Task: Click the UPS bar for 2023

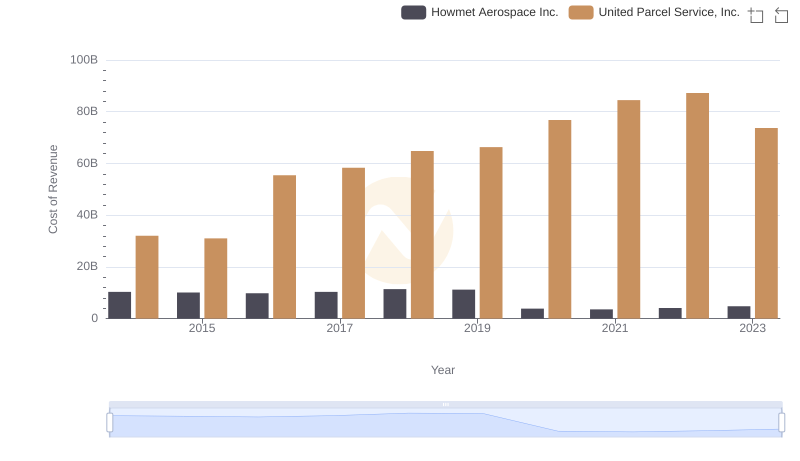Action: tap(766, 223)
